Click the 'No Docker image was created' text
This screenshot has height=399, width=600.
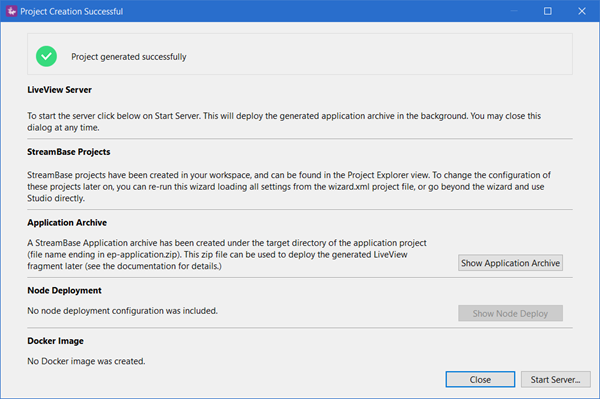click(86, 361)
